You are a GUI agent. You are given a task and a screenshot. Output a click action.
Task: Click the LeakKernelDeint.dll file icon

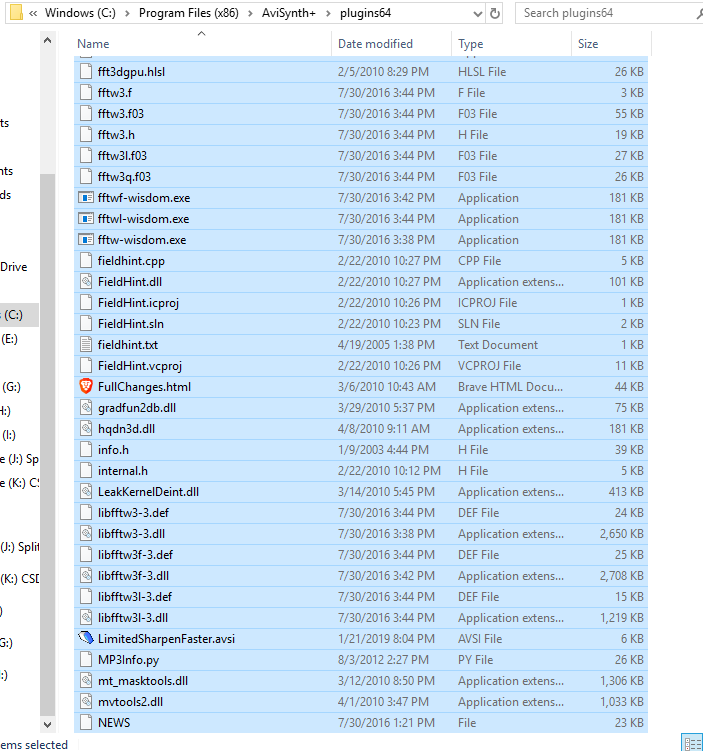pos(86,491)
